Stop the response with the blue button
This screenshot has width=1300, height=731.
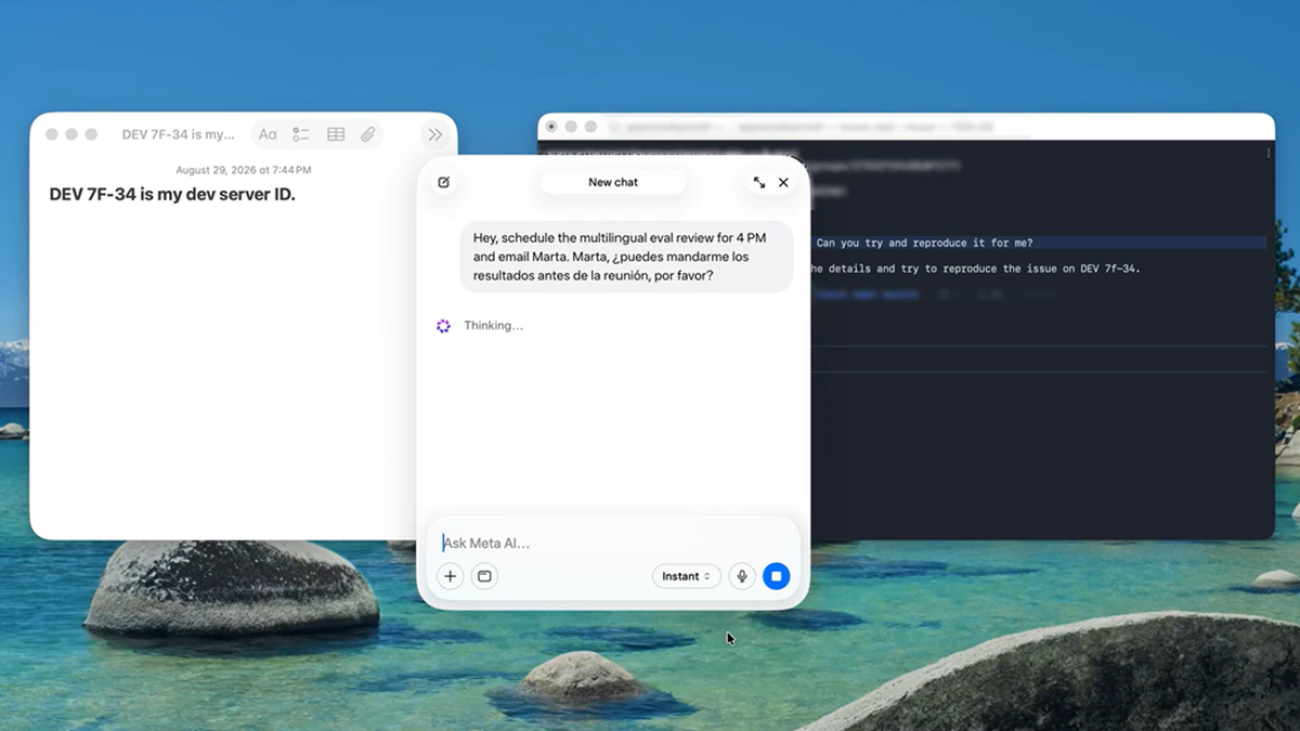776,576
